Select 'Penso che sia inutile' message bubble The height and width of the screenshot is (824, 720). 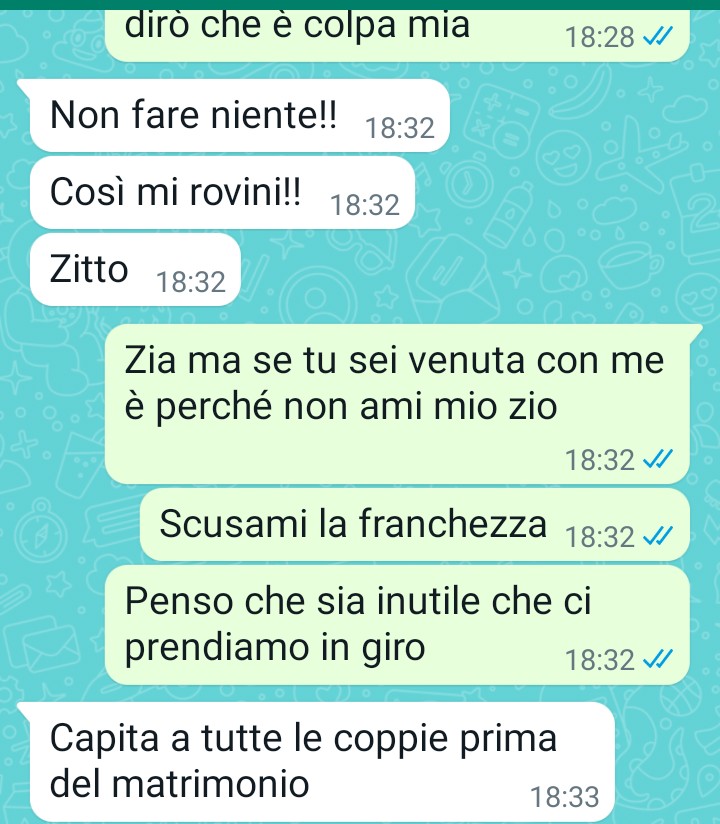click(x=397, y=625)
